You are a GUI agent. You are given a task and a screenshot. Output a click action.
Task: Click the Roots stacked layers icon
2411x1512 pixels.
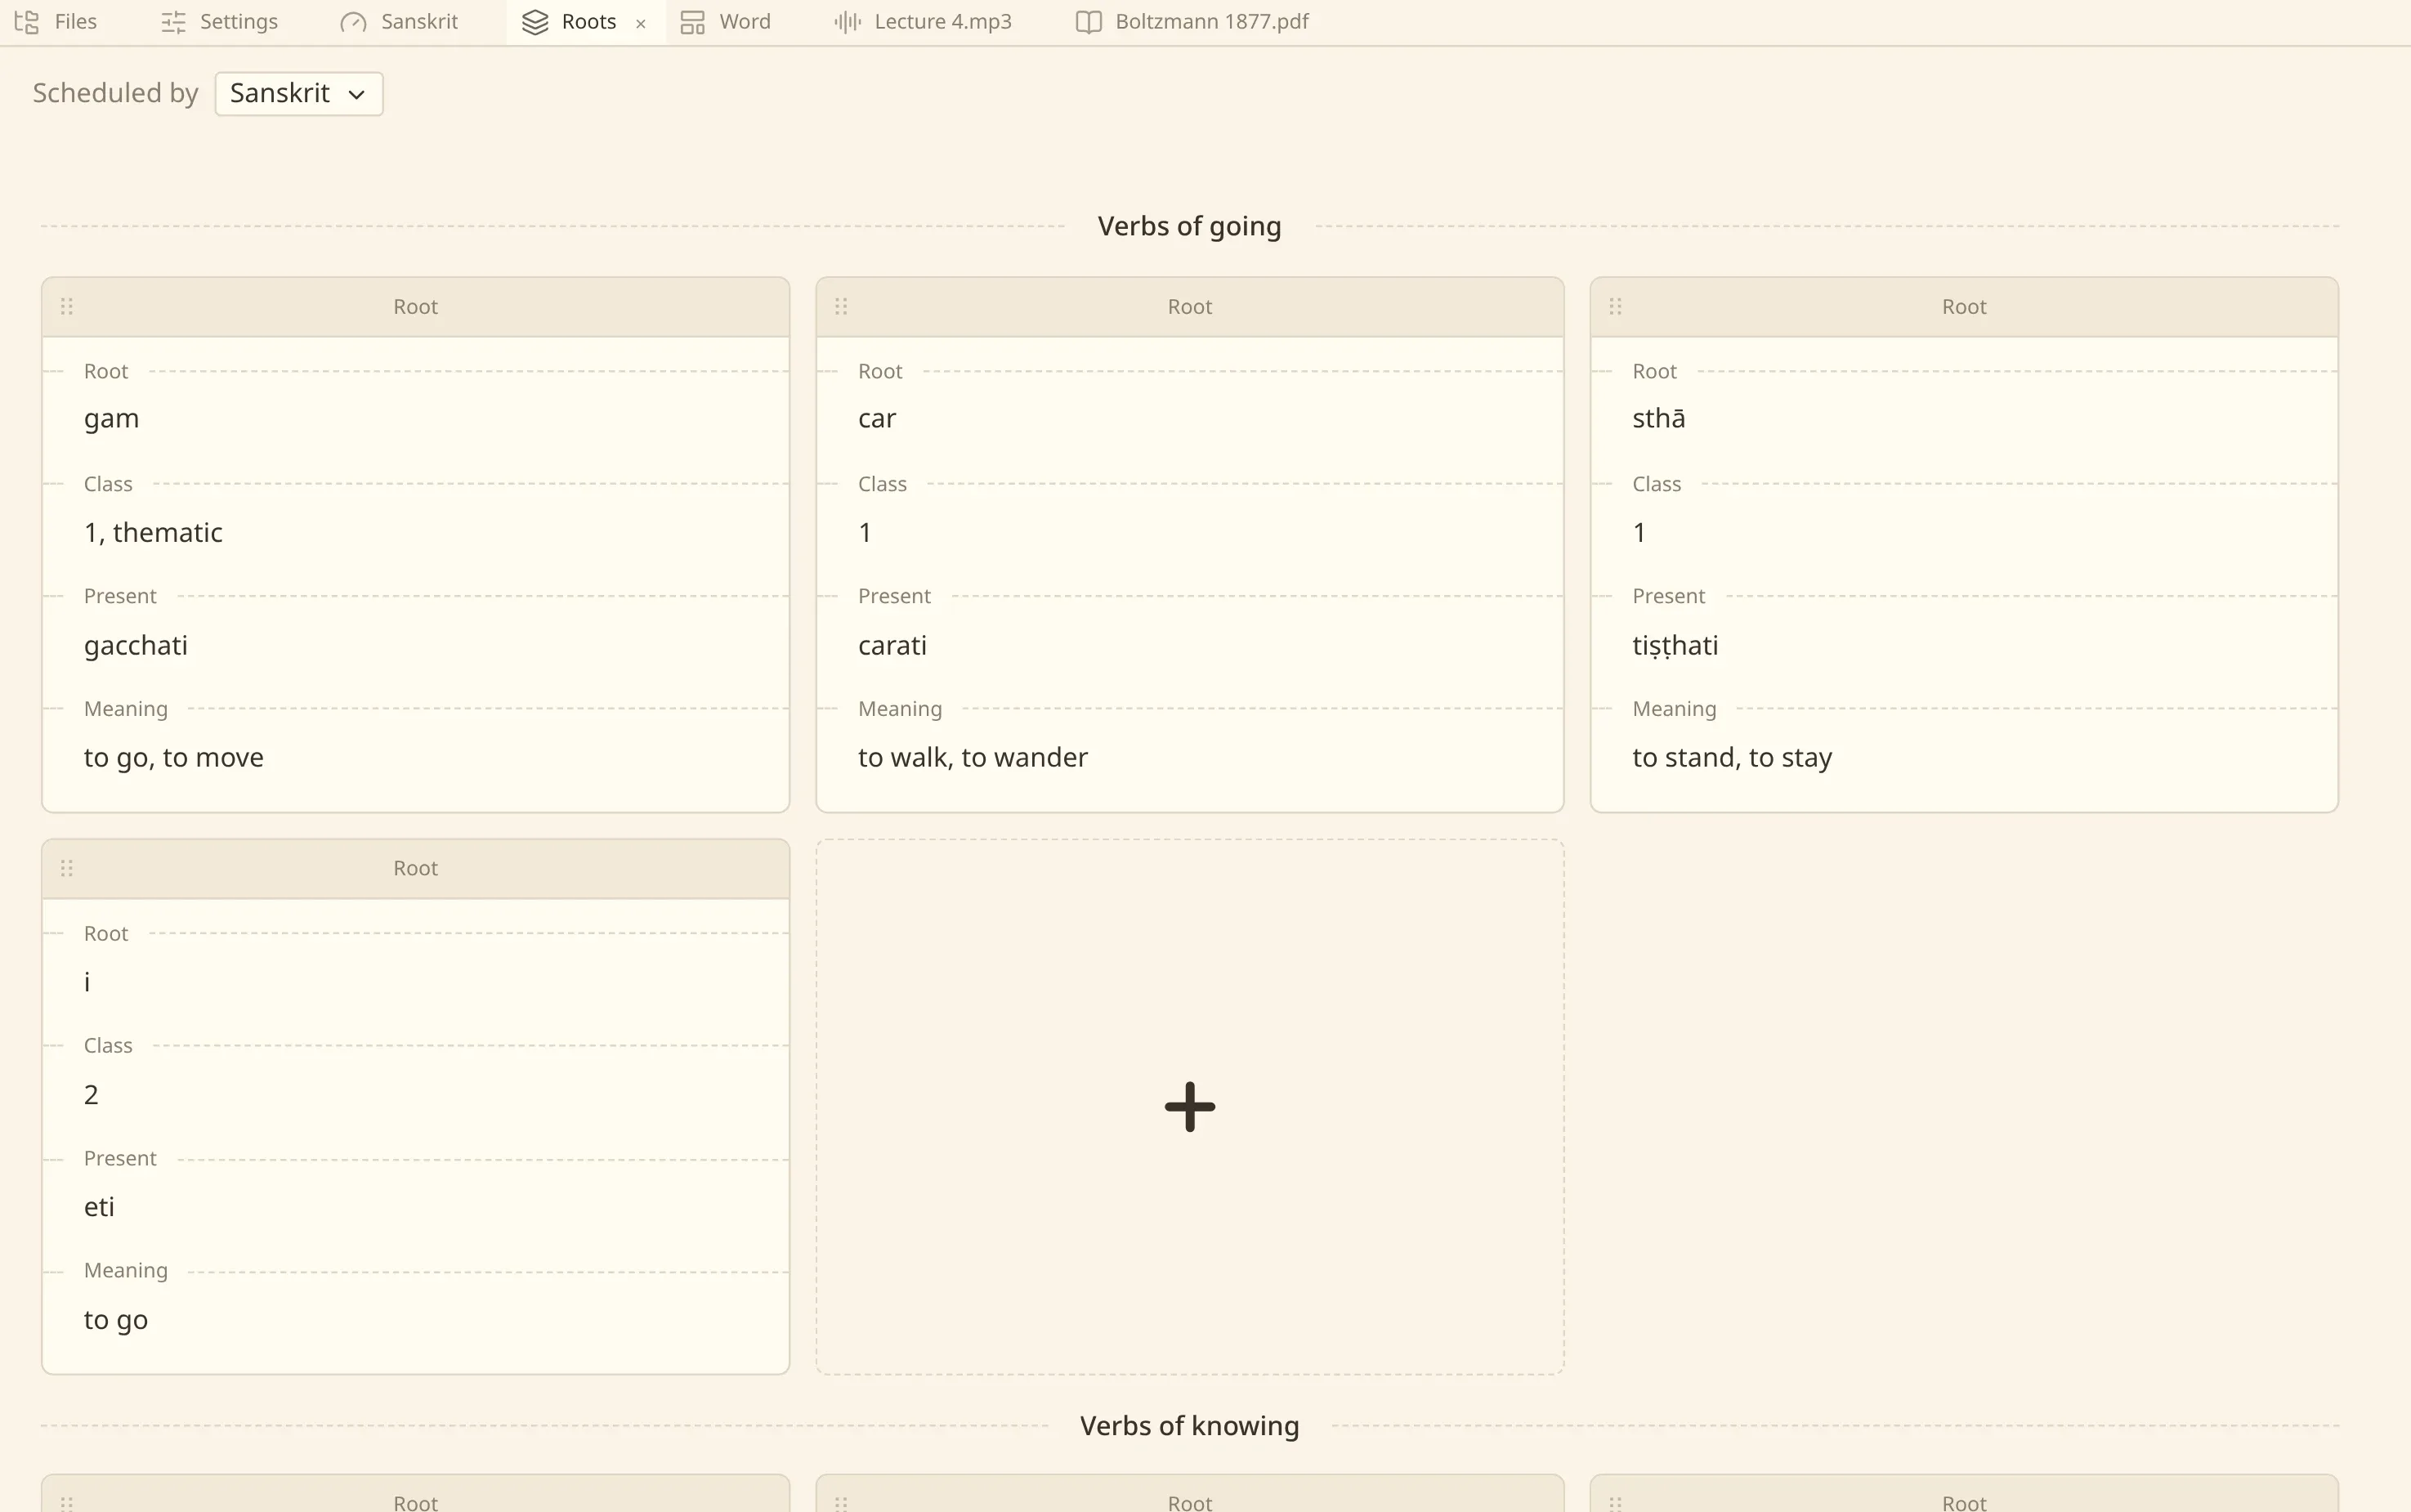tap(535, 21)
